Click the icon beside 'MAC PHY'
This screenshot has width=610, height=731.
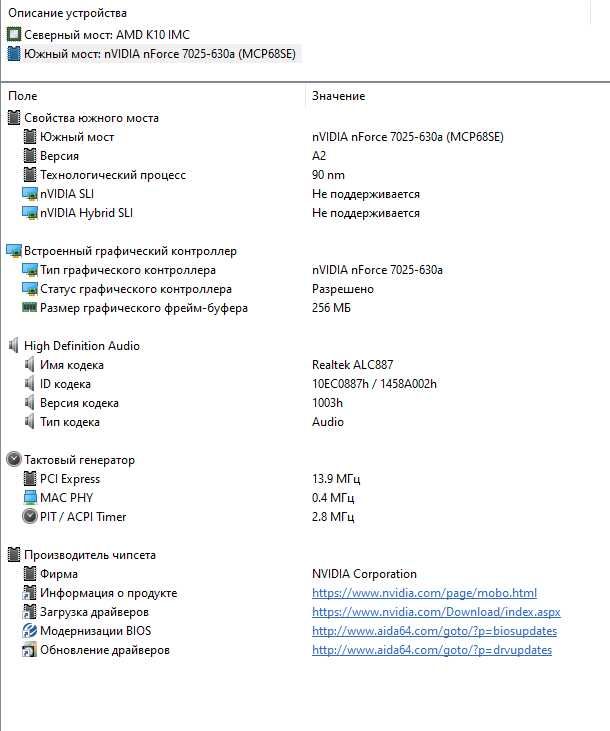(x=29, y=498)
